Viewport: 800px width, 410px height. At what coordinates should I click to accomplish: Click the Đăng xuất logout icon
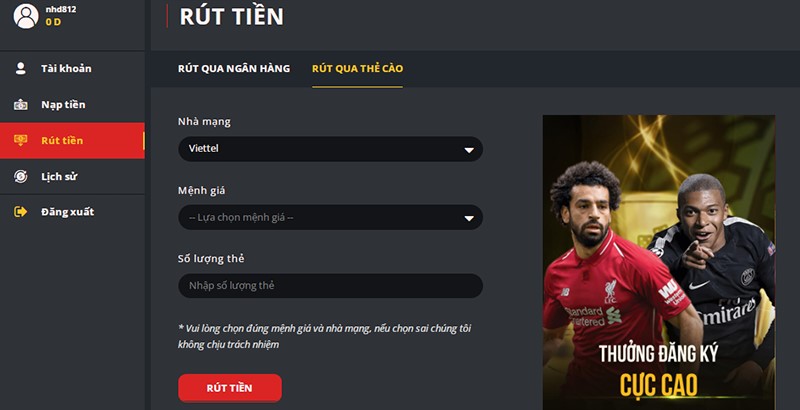20,212
